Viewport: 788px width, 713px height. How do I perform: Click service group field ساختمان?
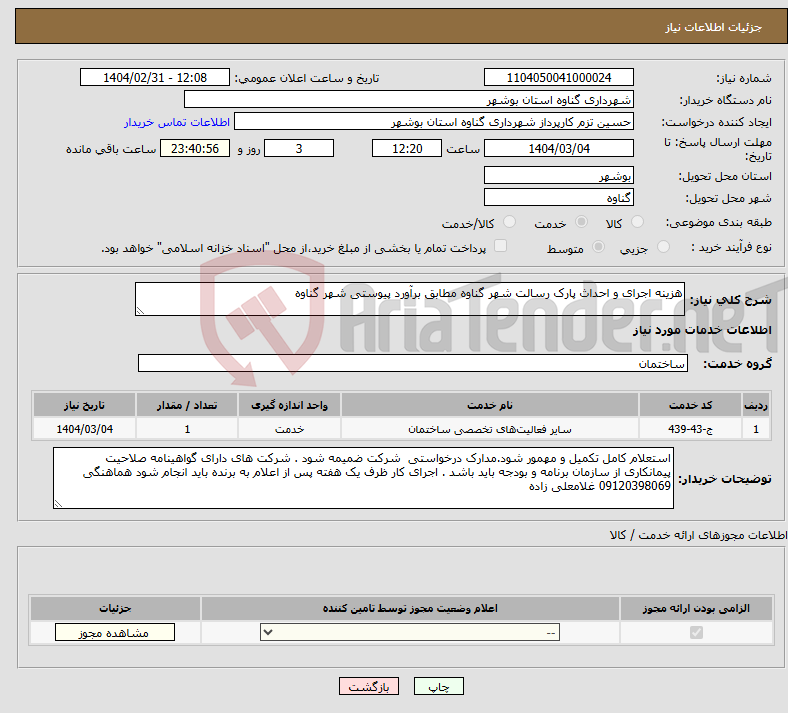coord(413,363)
